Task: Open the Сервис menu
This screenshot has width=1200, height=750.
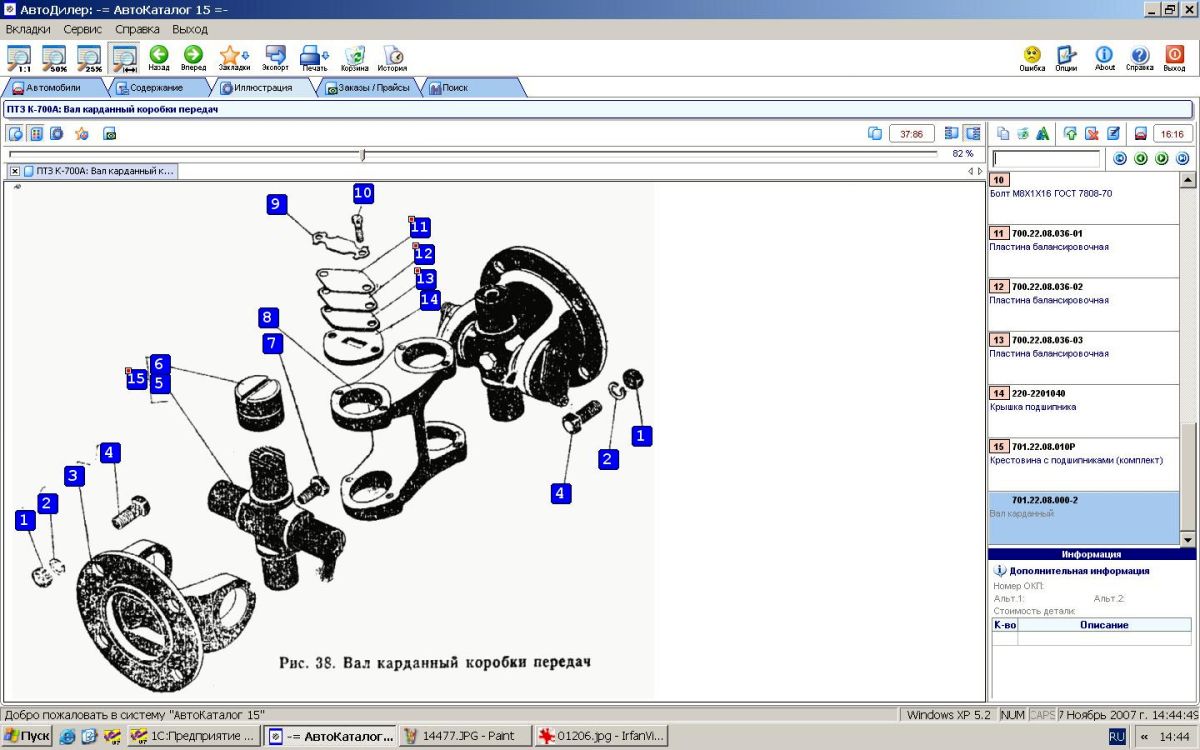Action: pos(82,29)
